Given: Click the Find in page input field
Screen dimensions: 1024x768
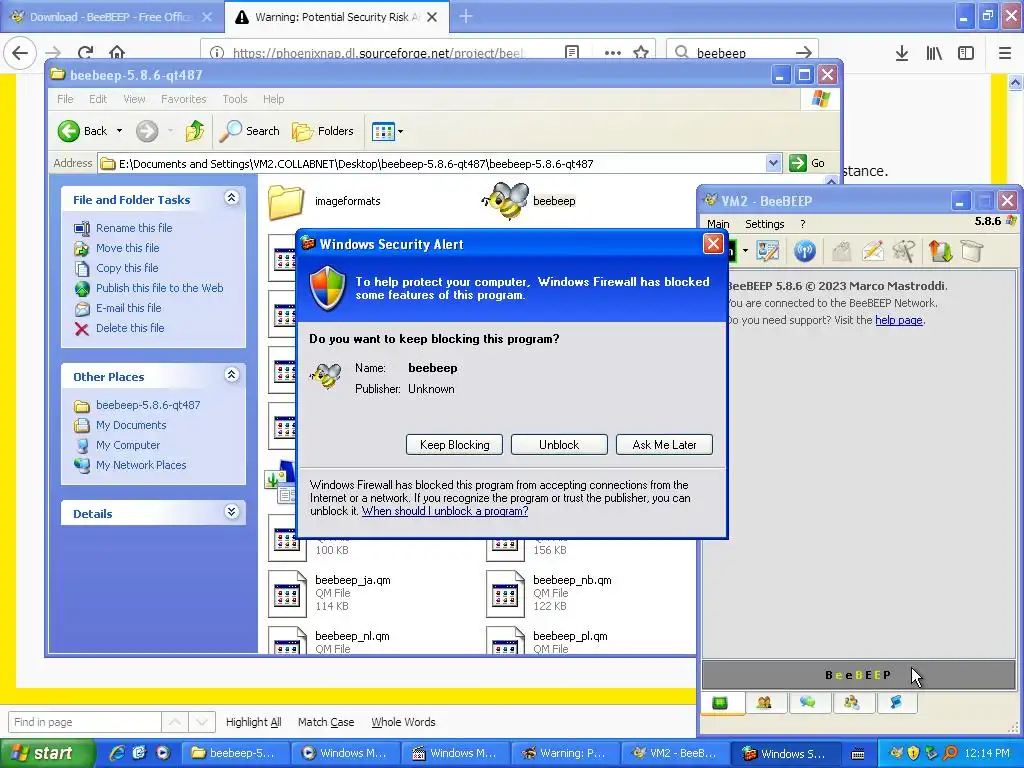Looking at the screenshot, I should click(x=84, y=722).
